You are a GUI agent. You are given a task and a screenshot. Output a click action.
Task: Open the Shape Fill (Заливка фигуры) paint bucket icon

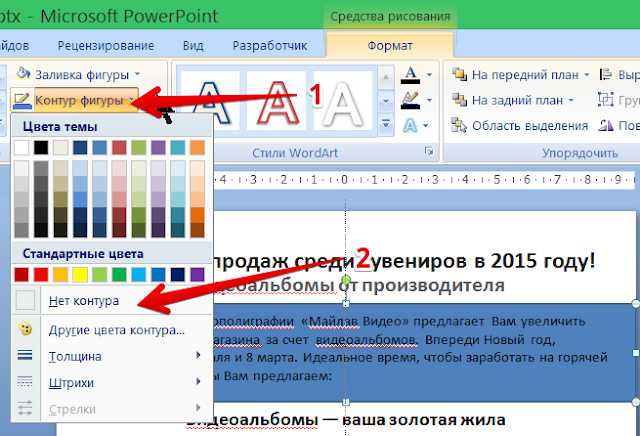coord(23,74)
